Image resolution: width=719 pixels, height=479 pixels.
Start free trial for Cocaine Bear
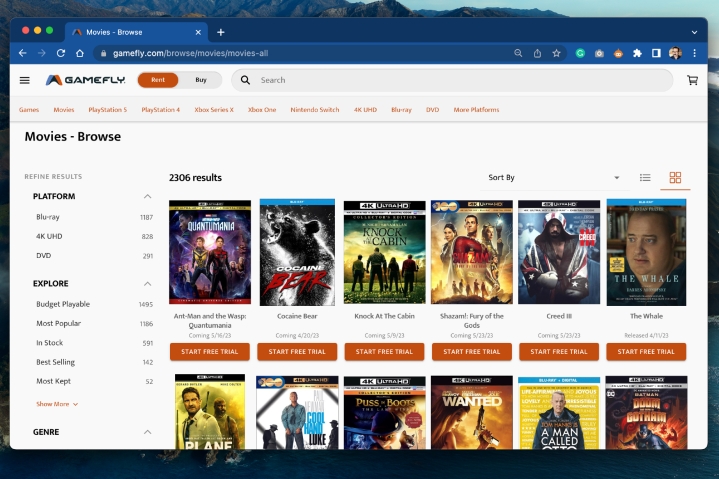pos(297,352)
